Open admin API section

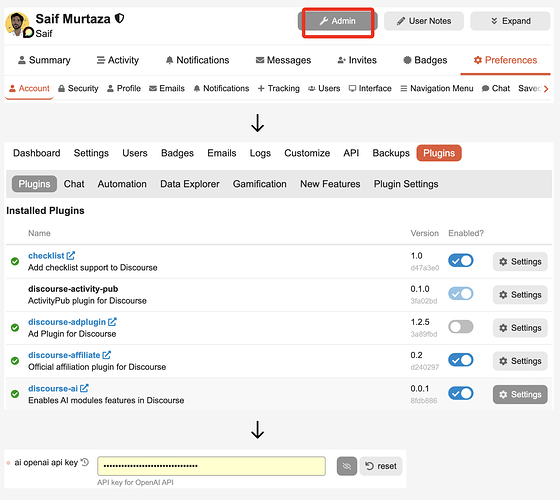351,153
